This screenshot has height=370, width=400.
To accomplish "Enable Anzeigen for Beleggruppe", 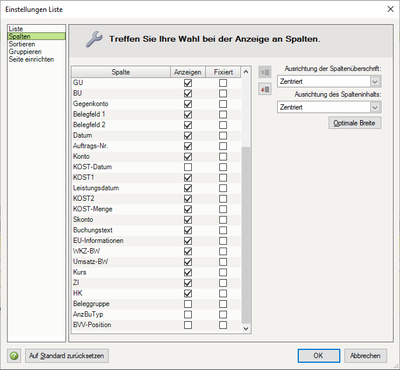I will tap(188, 304).
